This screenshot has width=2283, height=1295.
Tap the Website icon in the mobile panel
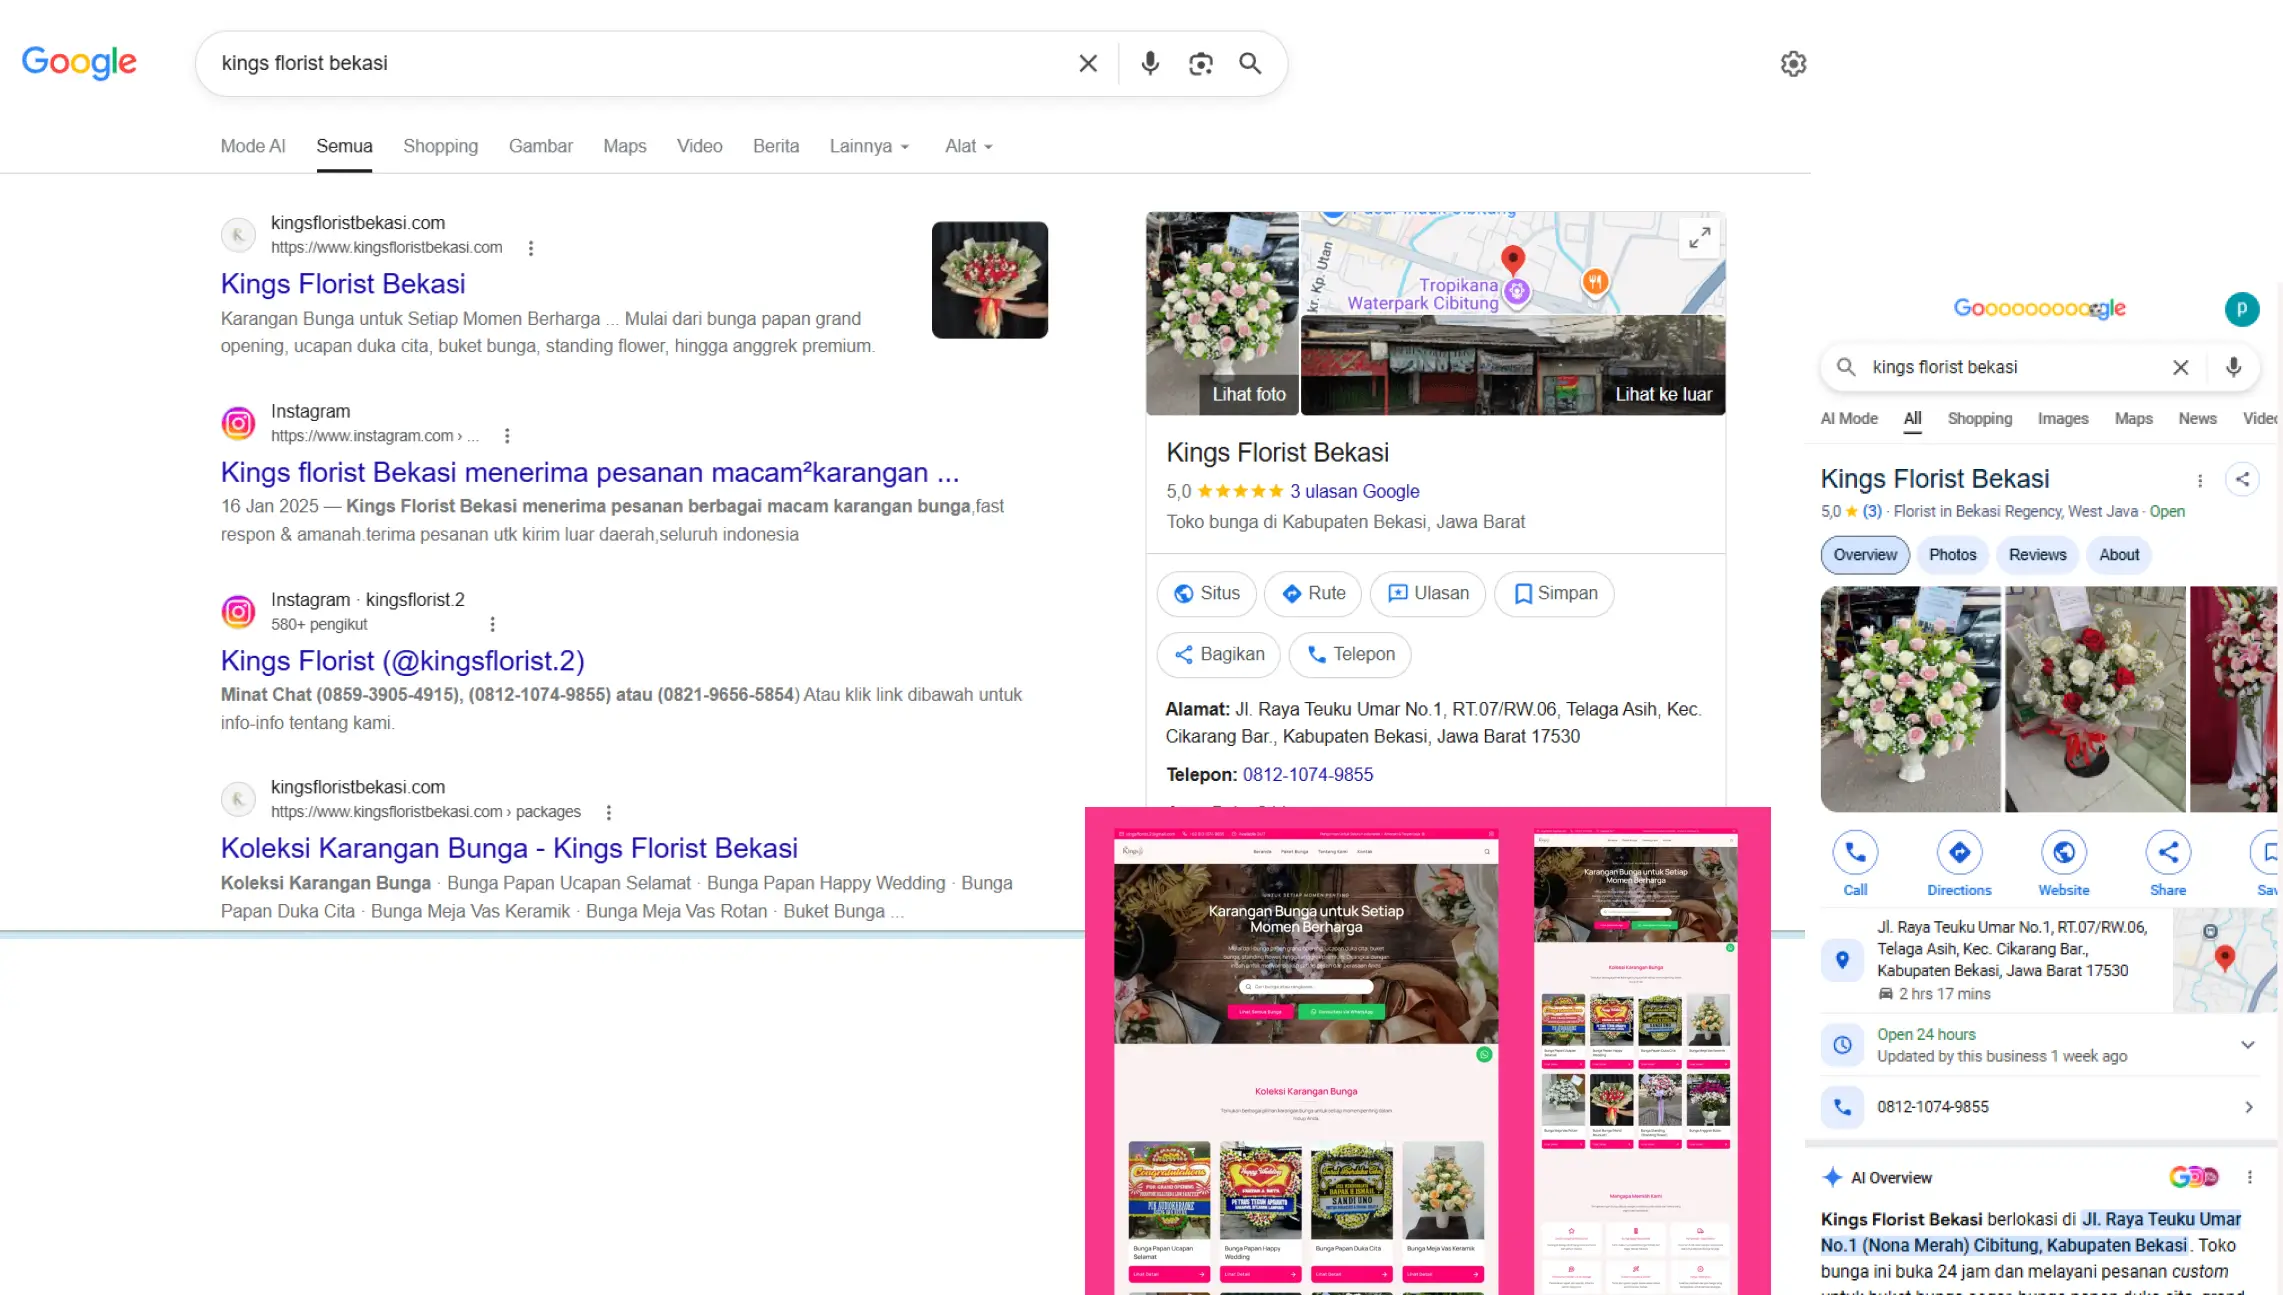point(2064,853)
